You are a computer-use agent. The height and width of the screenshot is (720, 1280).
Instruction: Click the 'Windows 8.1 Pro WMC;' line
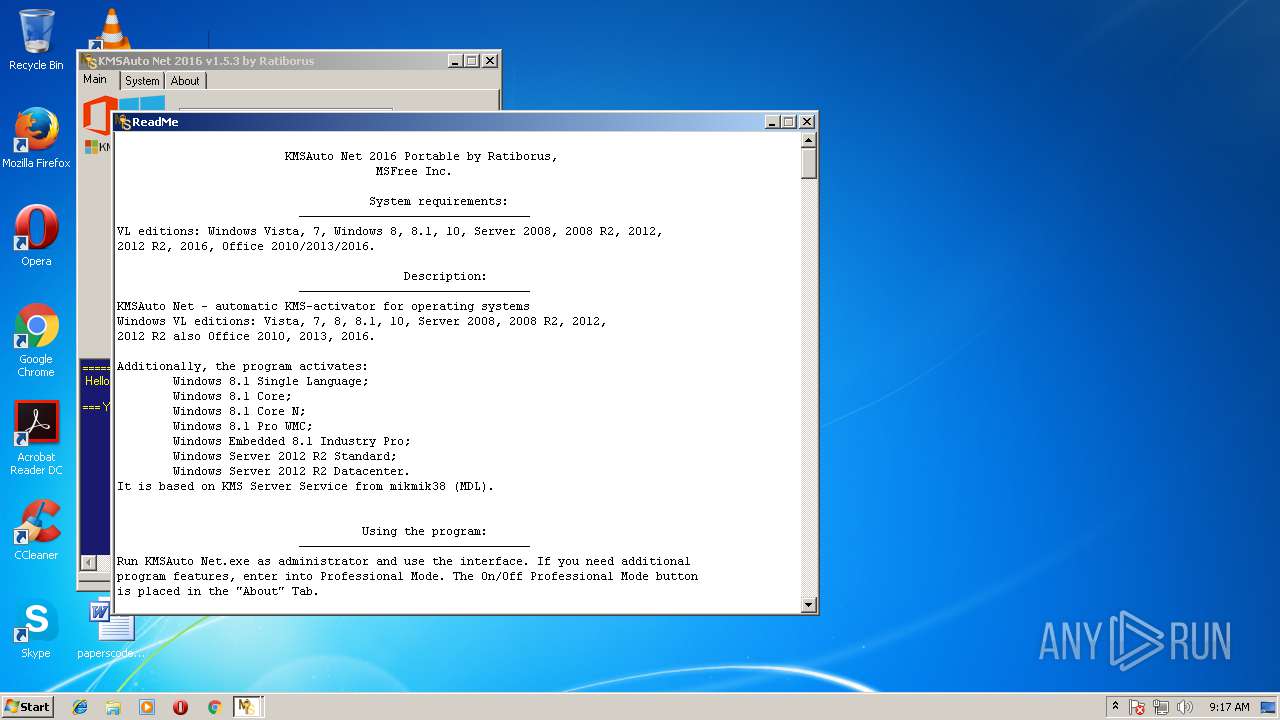[242, 427]
